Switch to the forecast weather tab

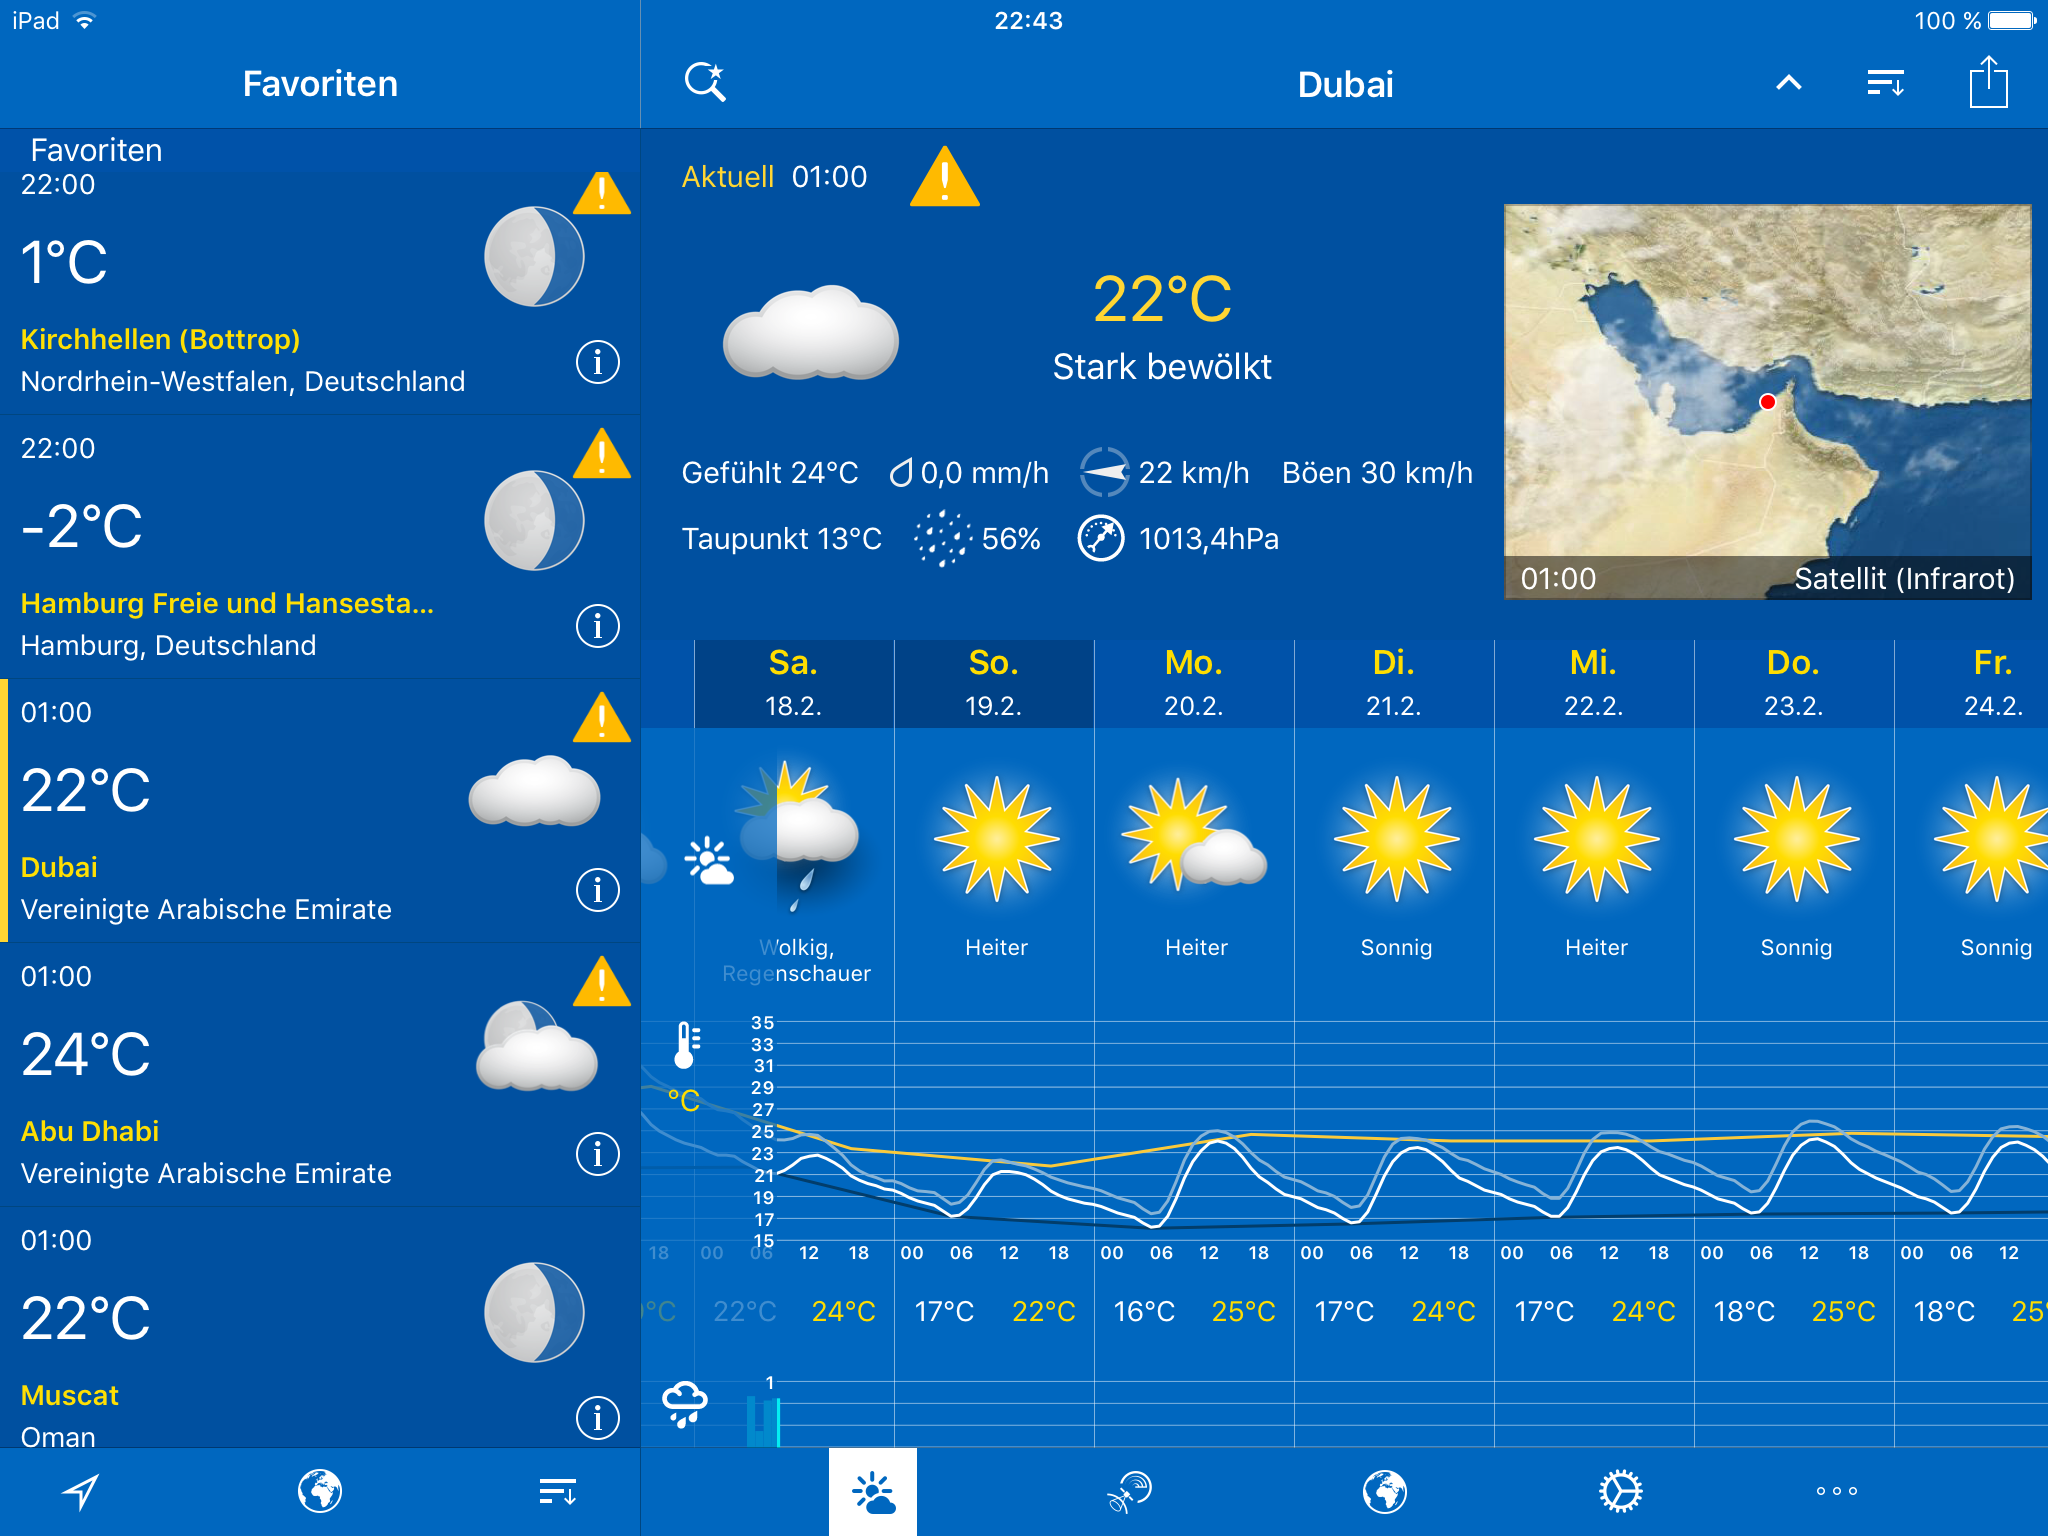(x=873, y=1491)
